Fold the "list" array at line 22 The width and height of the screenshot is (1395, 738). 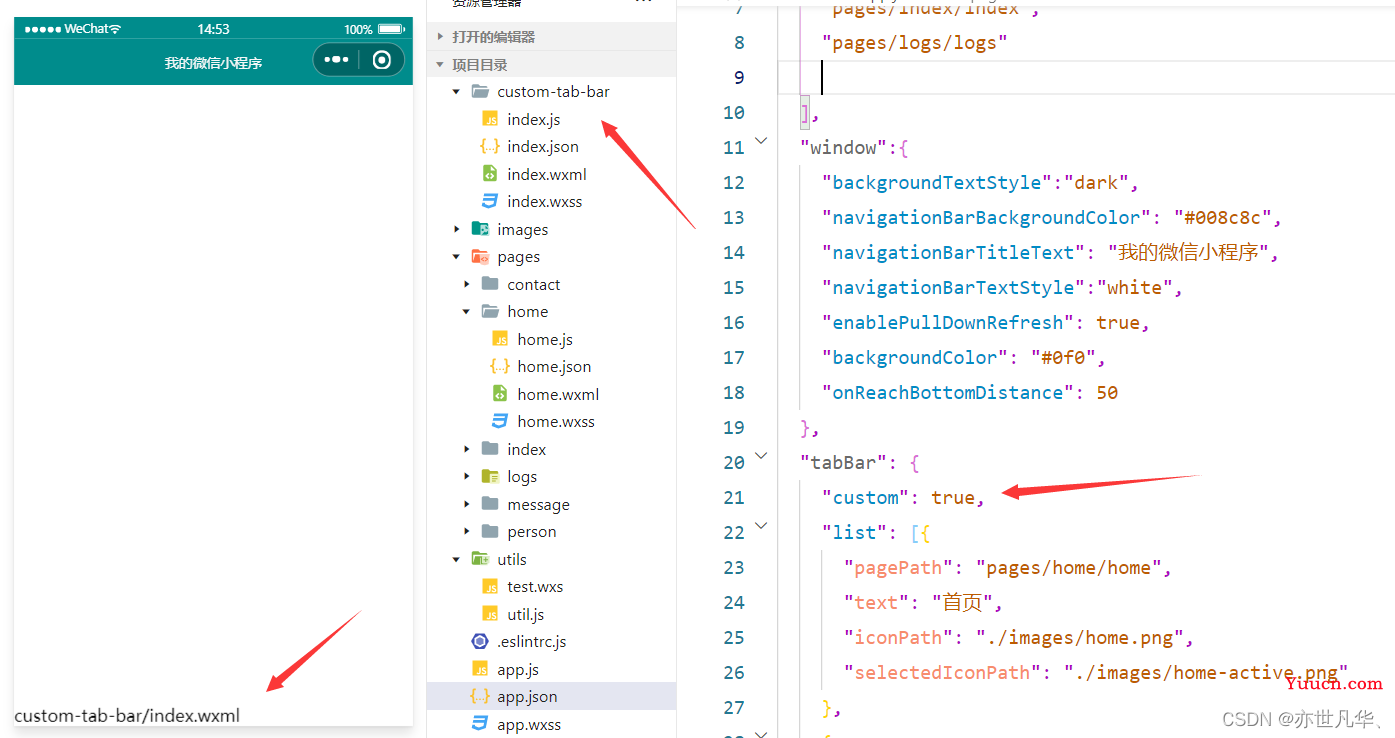tap(761, 526)
